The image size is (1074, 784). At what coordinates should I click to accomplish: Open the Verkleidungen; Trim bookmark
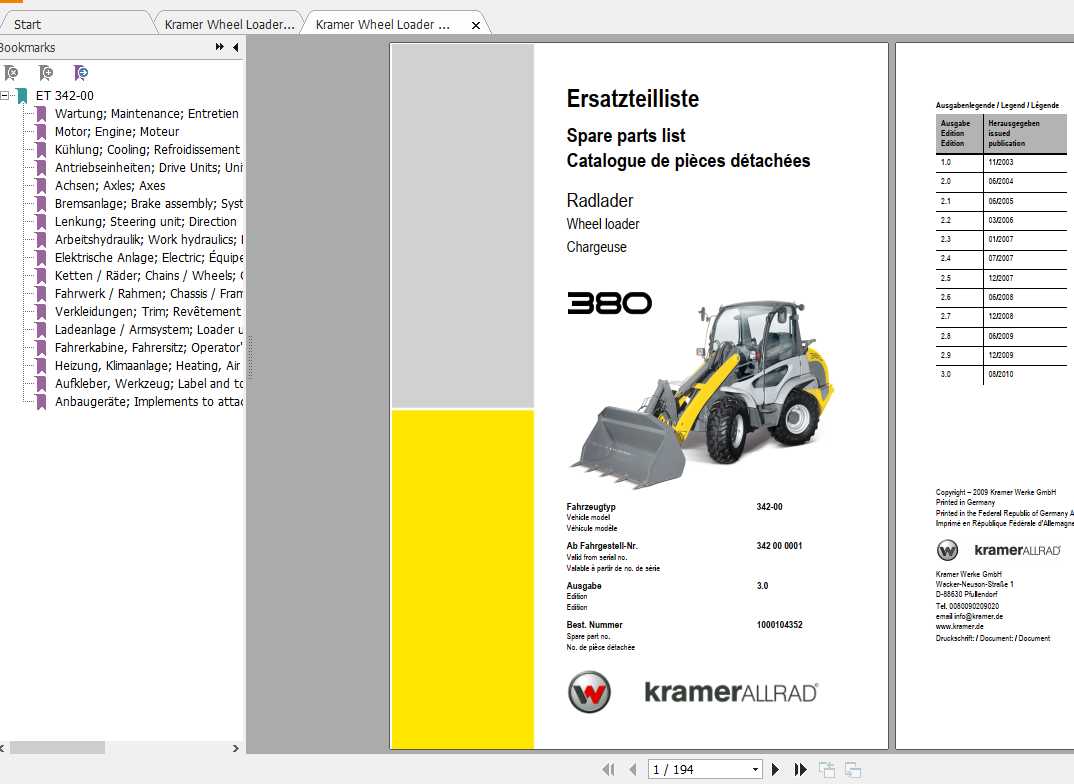(x=148, y=312)
